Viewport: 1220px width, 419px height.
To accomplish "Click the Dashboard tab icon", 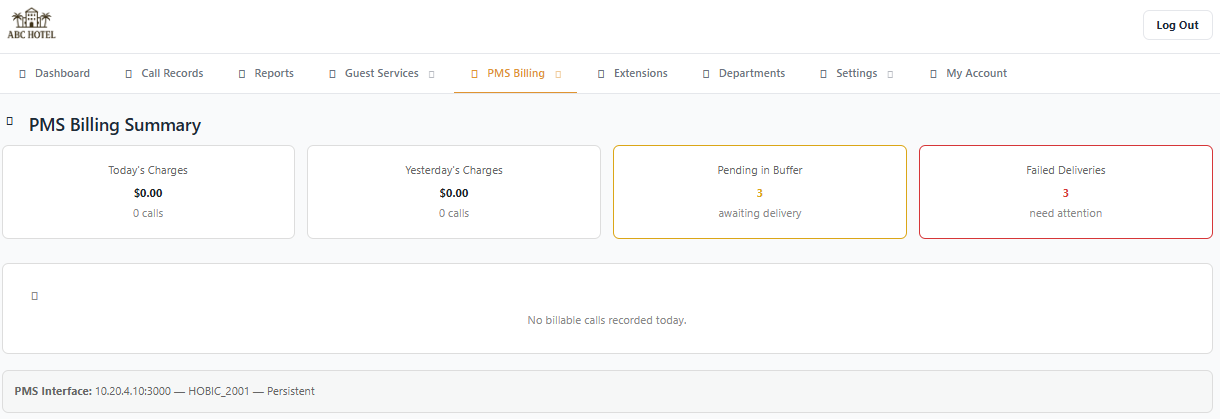I will [22, 74].
